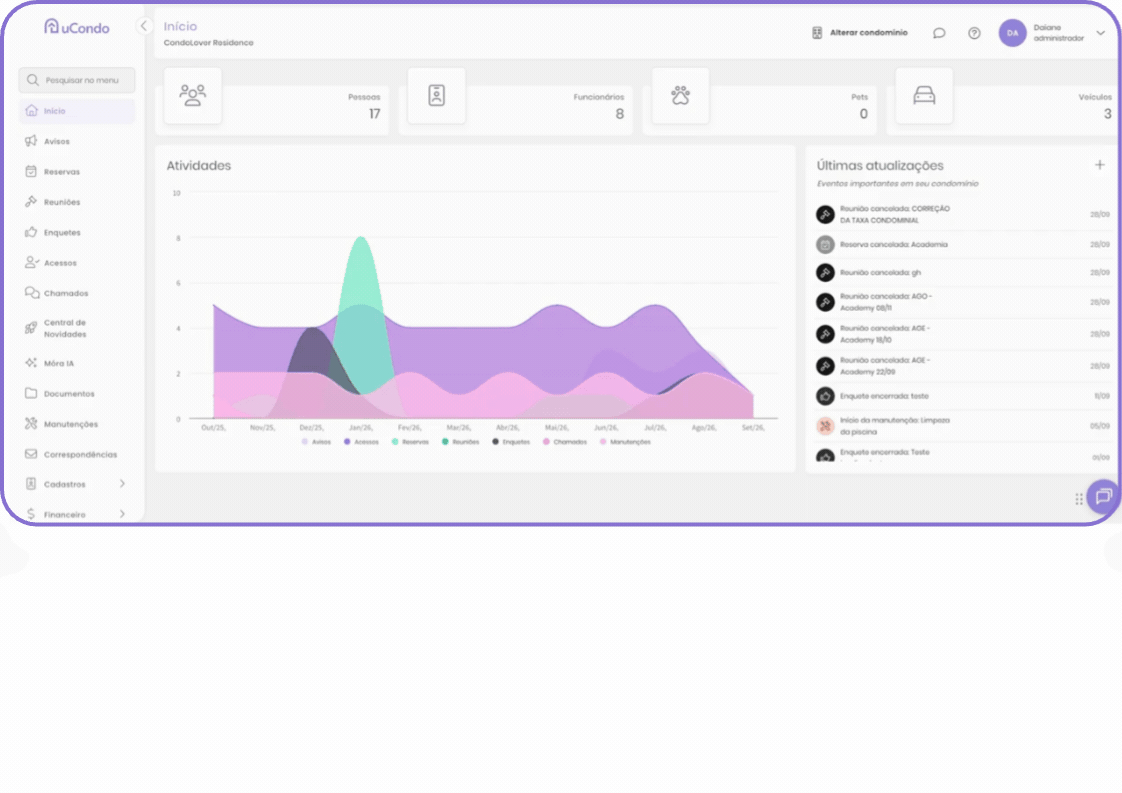Click the DA user avatar
Viewport: 1122px width, 793px height.
pyautogui.click(x=1013, y=33)
